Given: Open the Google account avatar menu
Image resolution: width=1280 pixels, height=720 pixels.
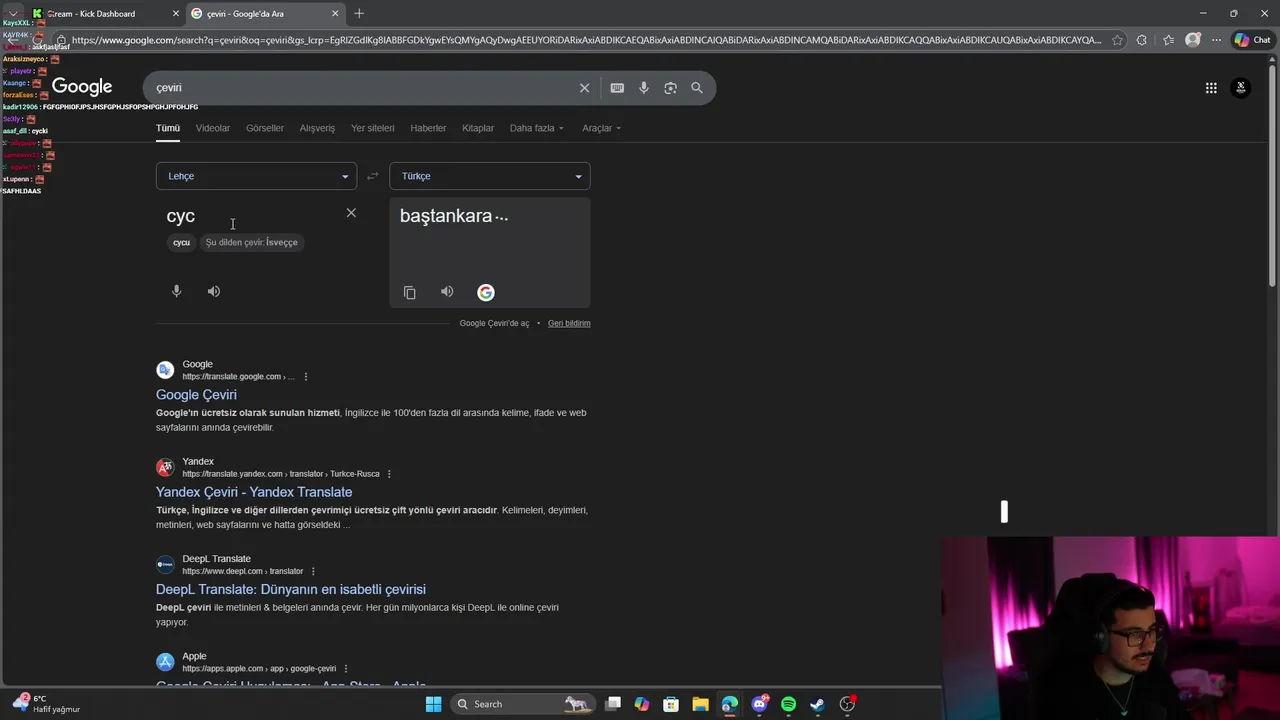Looking at the screenshot, I should [1241, 88].
